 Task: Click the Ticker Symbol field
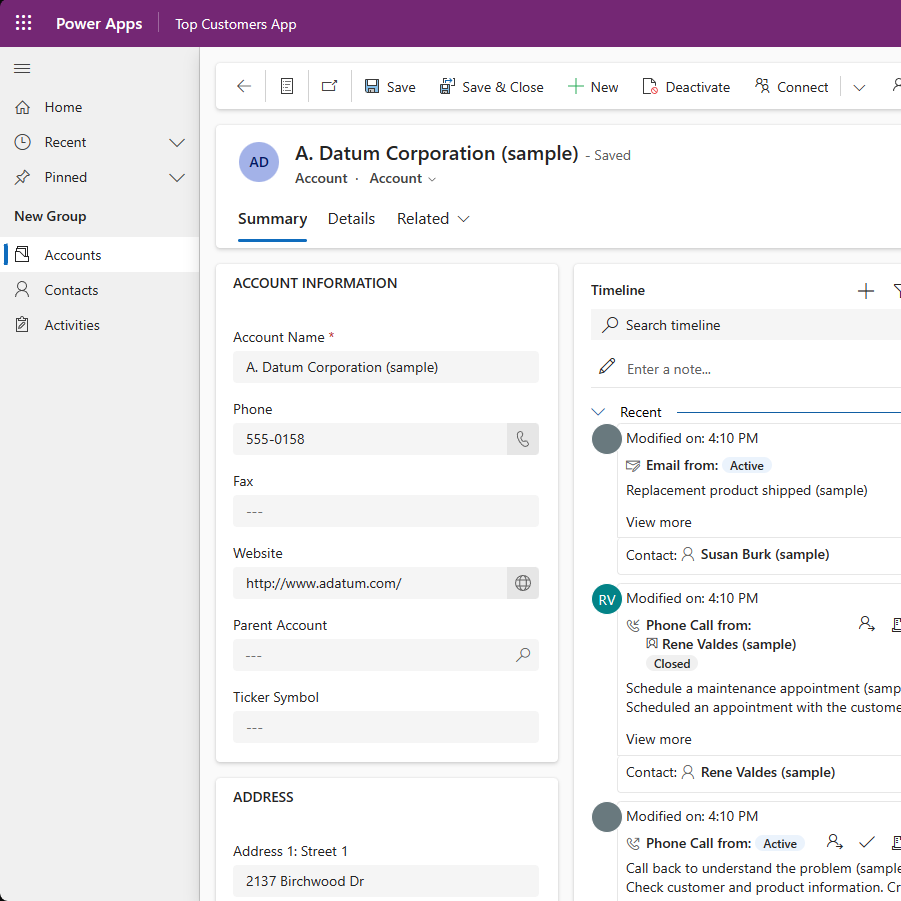point(386,727)
